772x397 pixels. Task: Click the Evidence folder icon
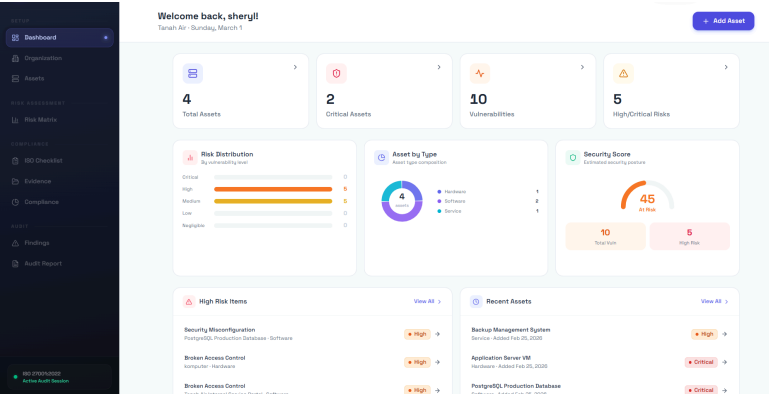[x=15, y=181]
